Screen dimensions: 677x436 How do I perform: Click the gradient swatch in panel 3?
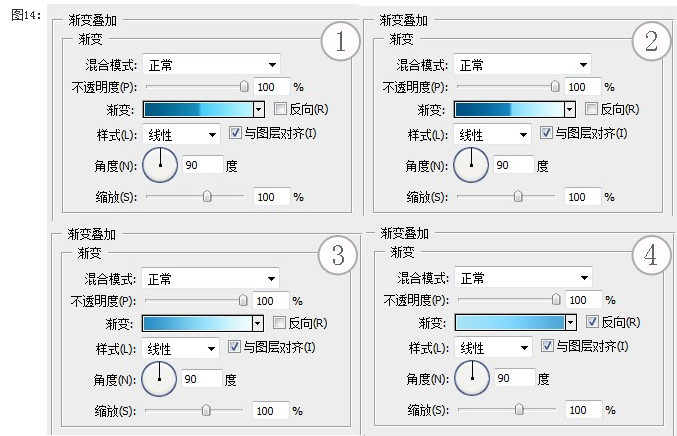tap(196, 323)
